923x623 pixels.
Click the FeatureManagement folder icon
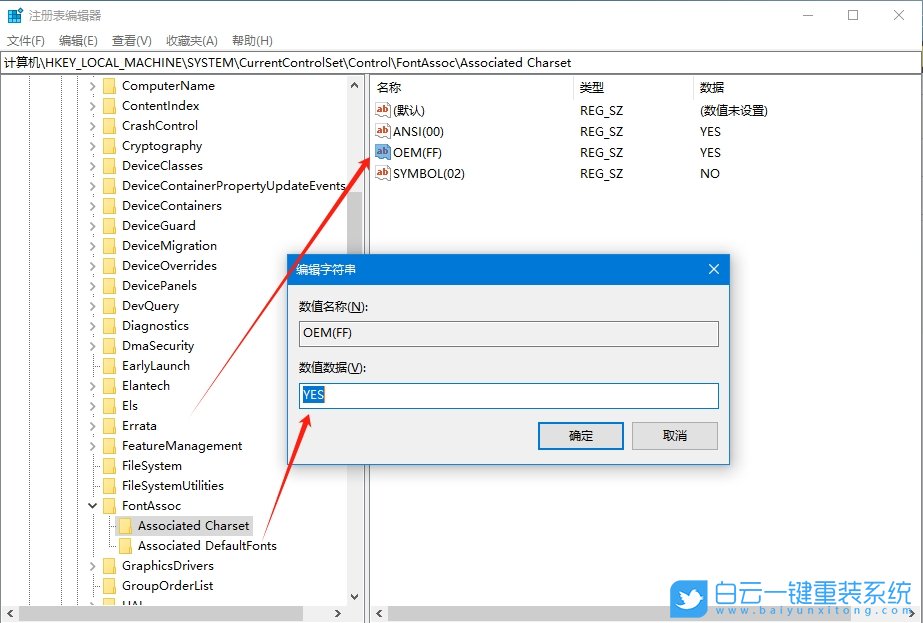[111, 445]
